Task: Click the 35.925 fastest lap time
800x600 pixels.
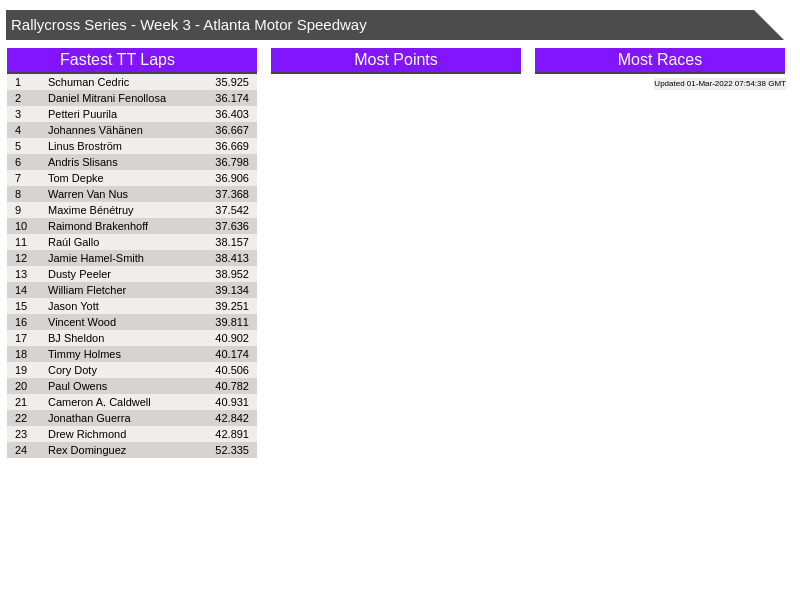Action: [231, 82]
